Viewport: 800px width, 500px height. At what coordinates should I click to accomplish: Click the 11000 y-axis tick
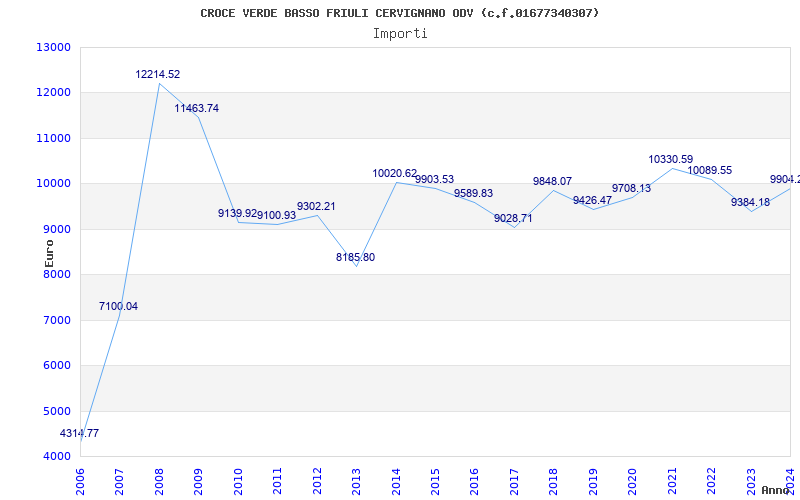[53, 138]
